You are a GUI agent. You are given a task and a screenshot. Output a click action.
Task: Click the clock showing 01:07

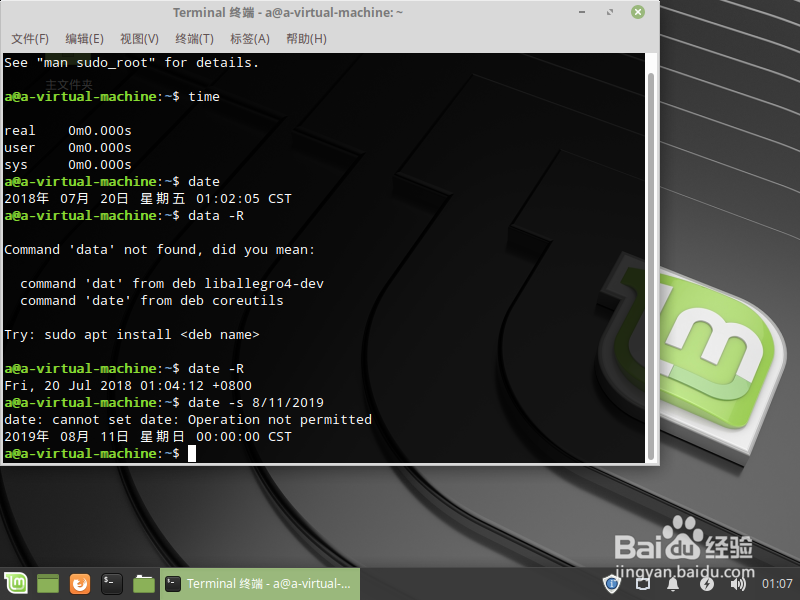click(779, 583)
